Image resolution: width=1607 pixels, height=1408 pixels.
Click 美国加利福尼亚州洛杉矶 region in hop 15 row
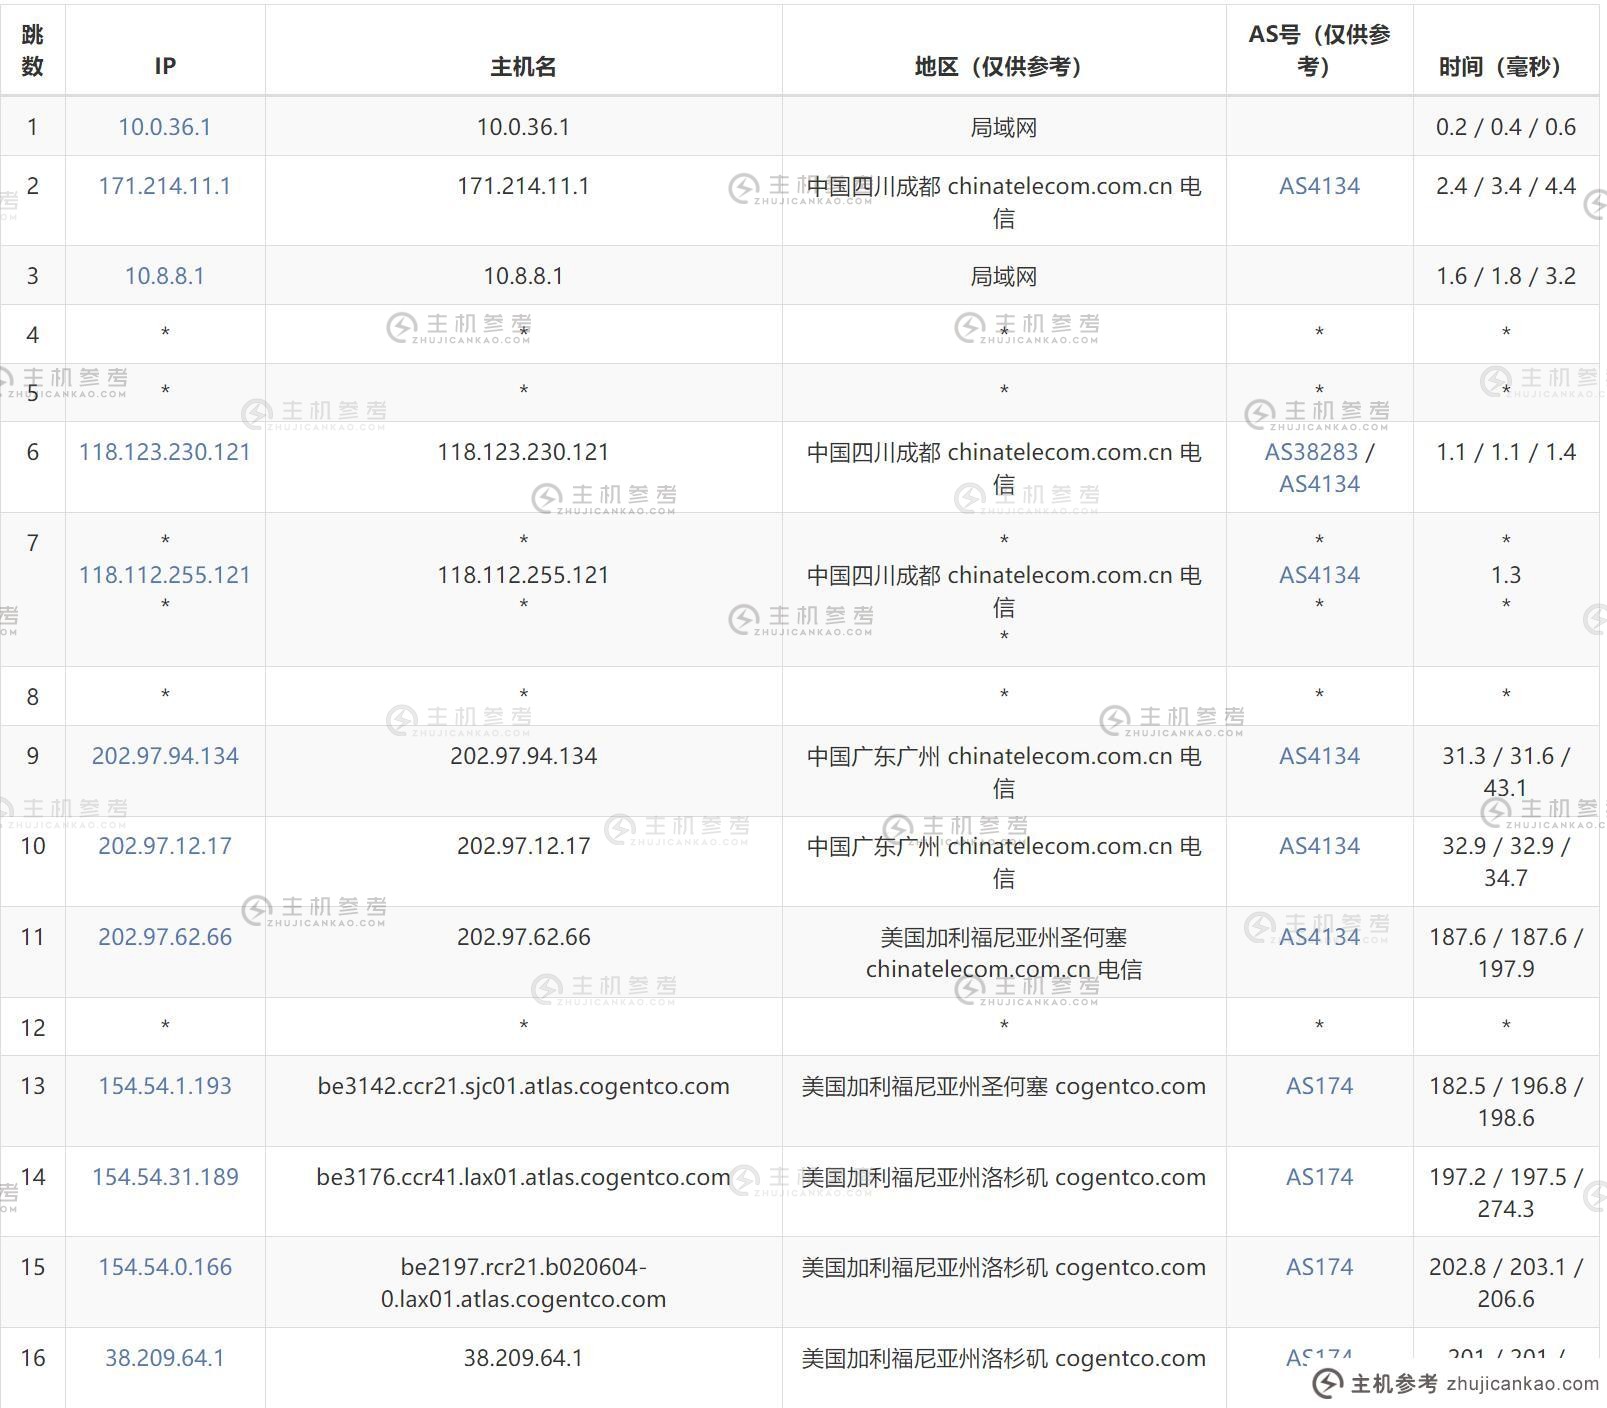[1004, 1267]
